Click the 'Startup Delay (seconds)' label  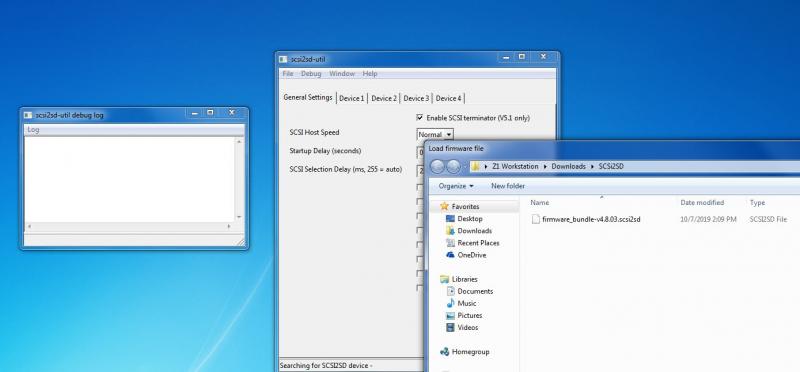pyautogui.click(x=325, y=151)
